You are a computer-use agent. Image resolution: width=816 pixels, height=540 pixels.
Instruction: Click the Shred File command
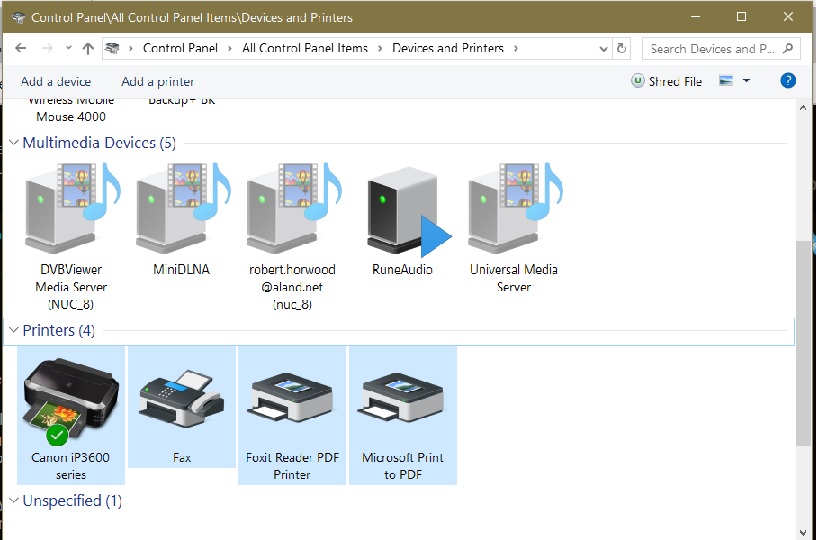[x=667, y=81]
